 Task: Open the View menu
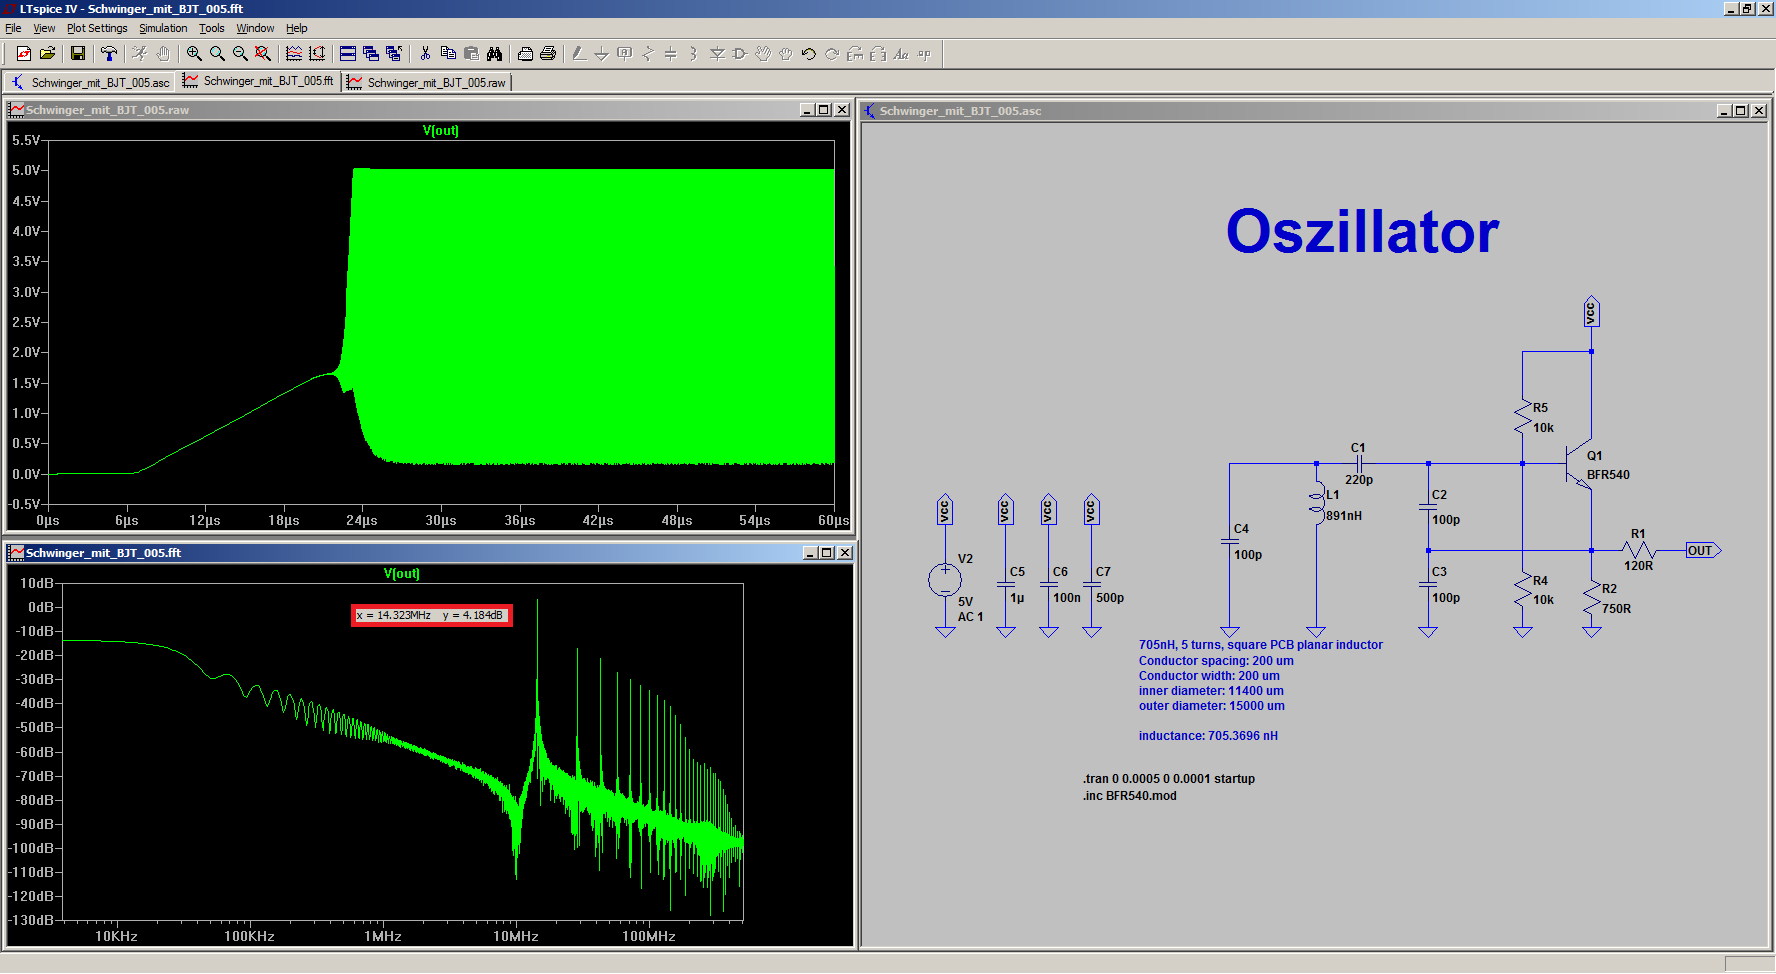(x=44, y=28)
